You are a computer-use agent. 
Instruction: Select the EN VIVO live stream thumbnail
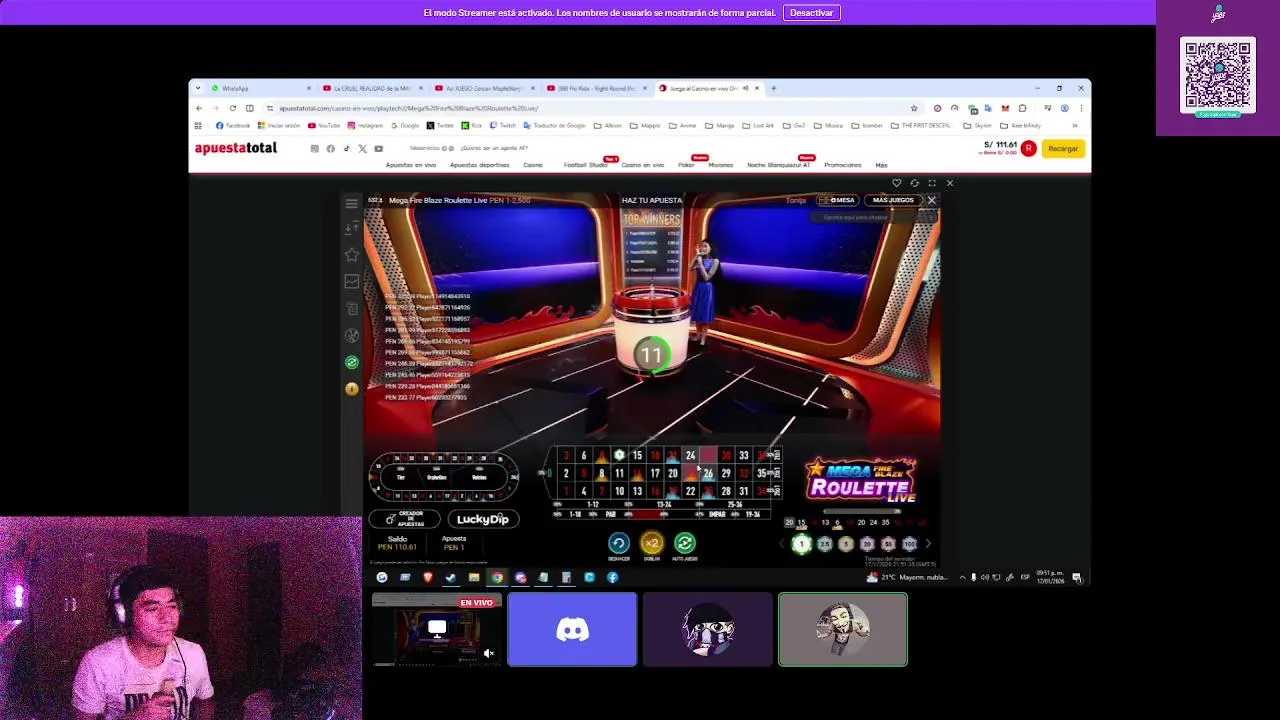point(436,629)
